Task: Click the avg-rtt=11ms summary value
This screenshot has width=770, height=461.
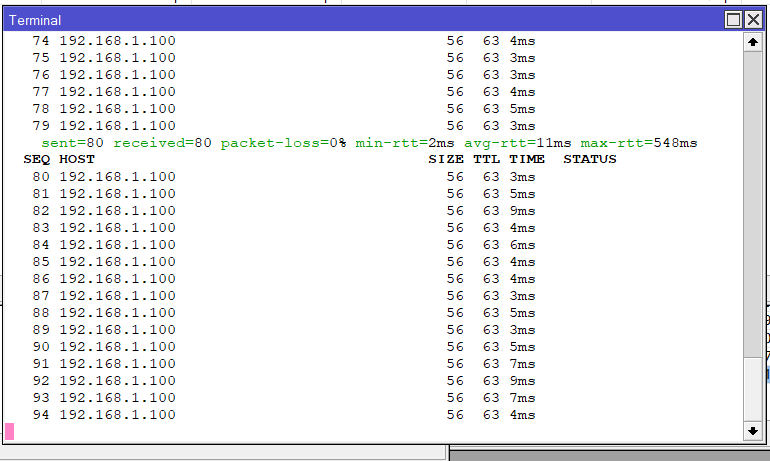Action: pos(518,143)
